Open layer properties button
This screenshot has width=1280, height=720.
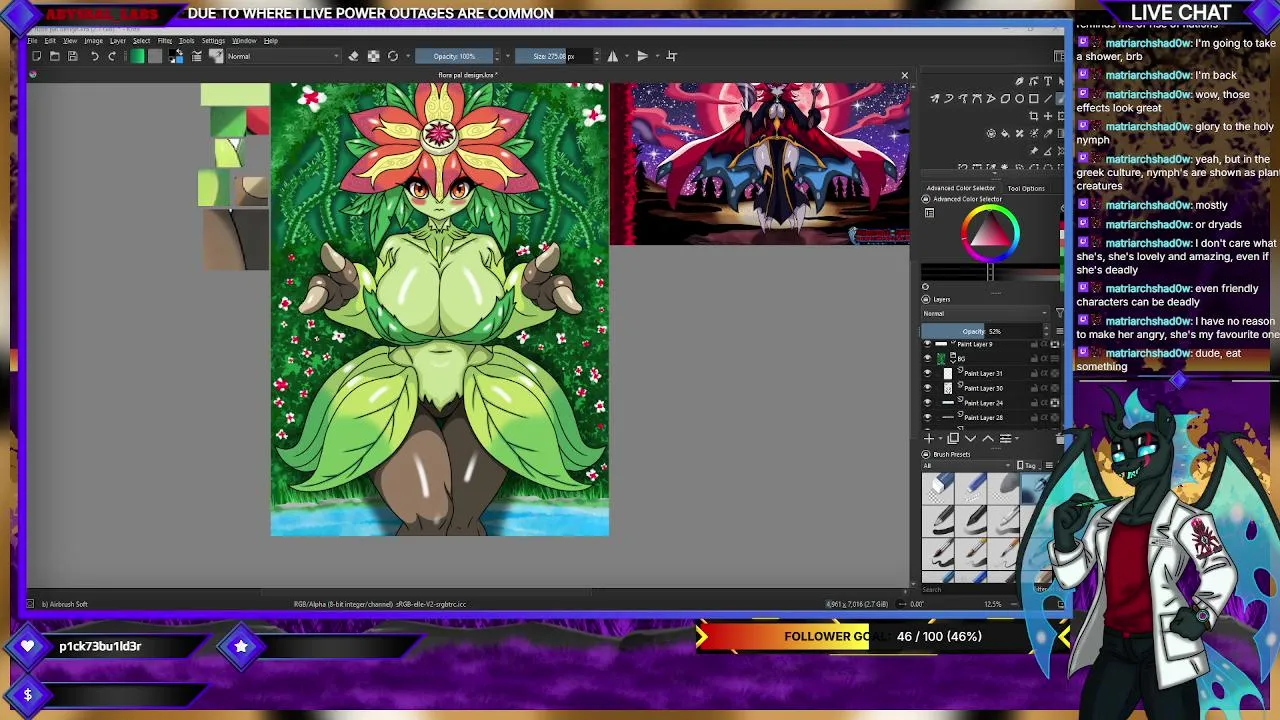click(x=1005, y=439)
